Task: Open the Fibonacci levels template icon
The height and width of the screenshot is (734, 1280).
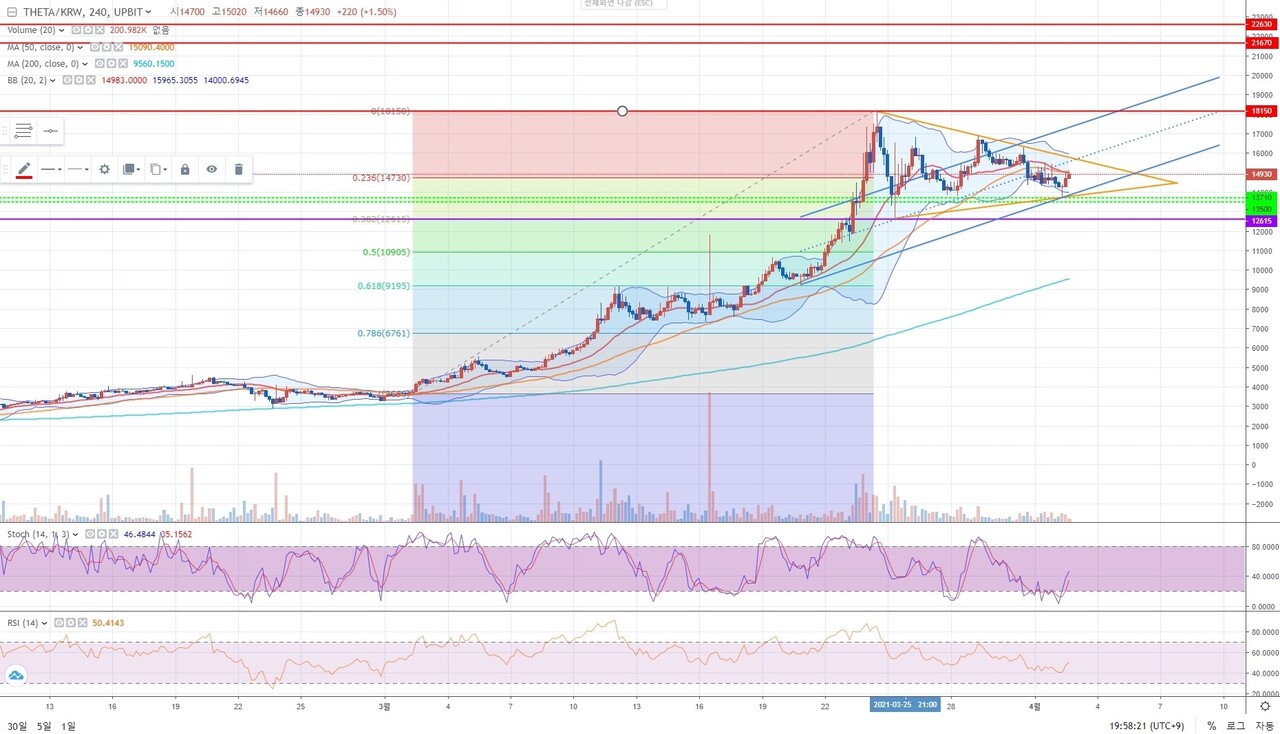Action: (x=24, y=130)
